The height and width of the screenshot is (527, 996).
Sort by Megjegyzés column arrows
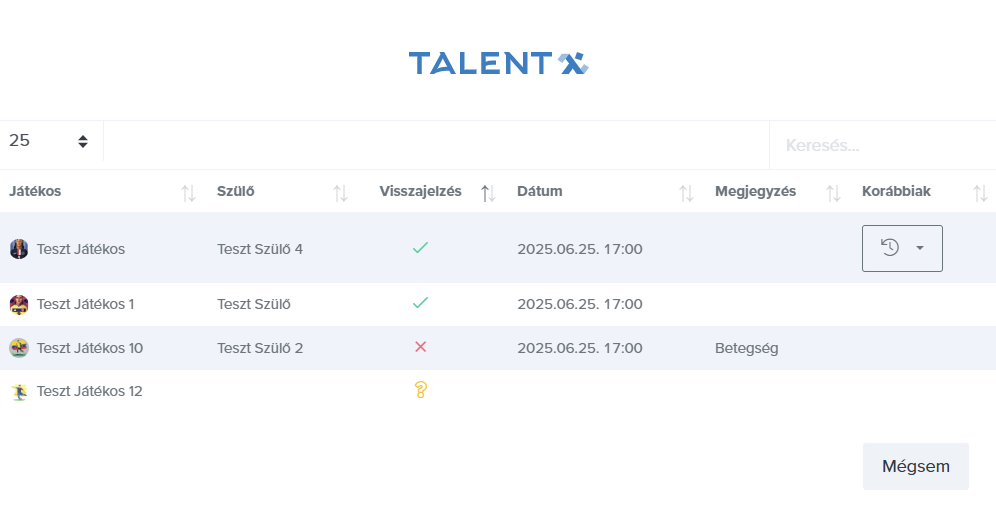point(833,193)
